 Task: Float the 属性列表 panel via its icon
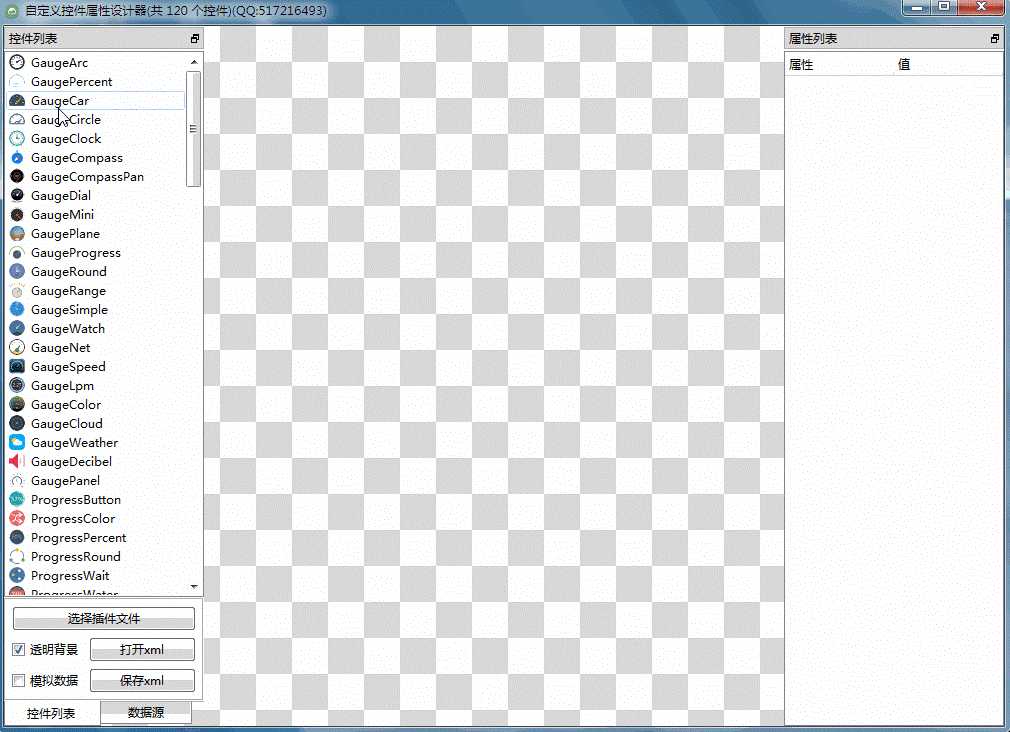pos(995,39)
